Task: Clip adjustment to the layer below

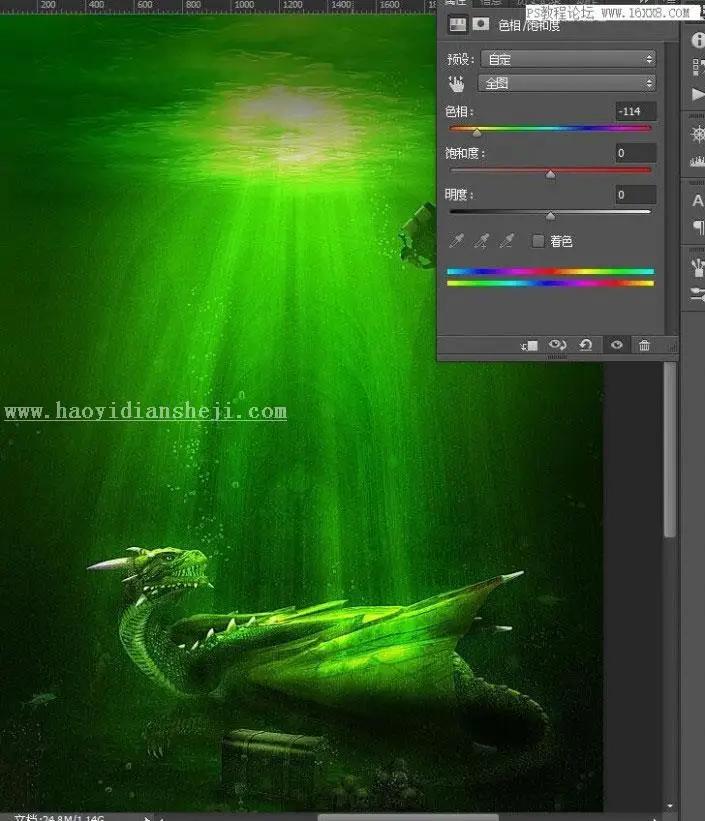Action: pos(529,346)
